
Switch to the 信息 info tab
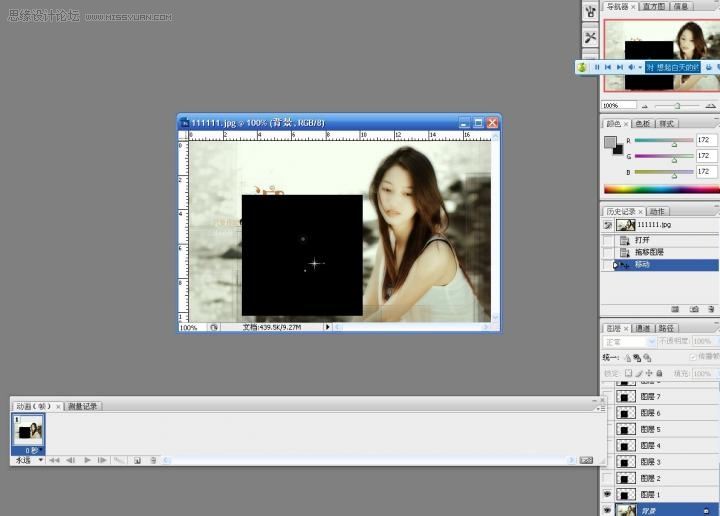tap(681, 6)
